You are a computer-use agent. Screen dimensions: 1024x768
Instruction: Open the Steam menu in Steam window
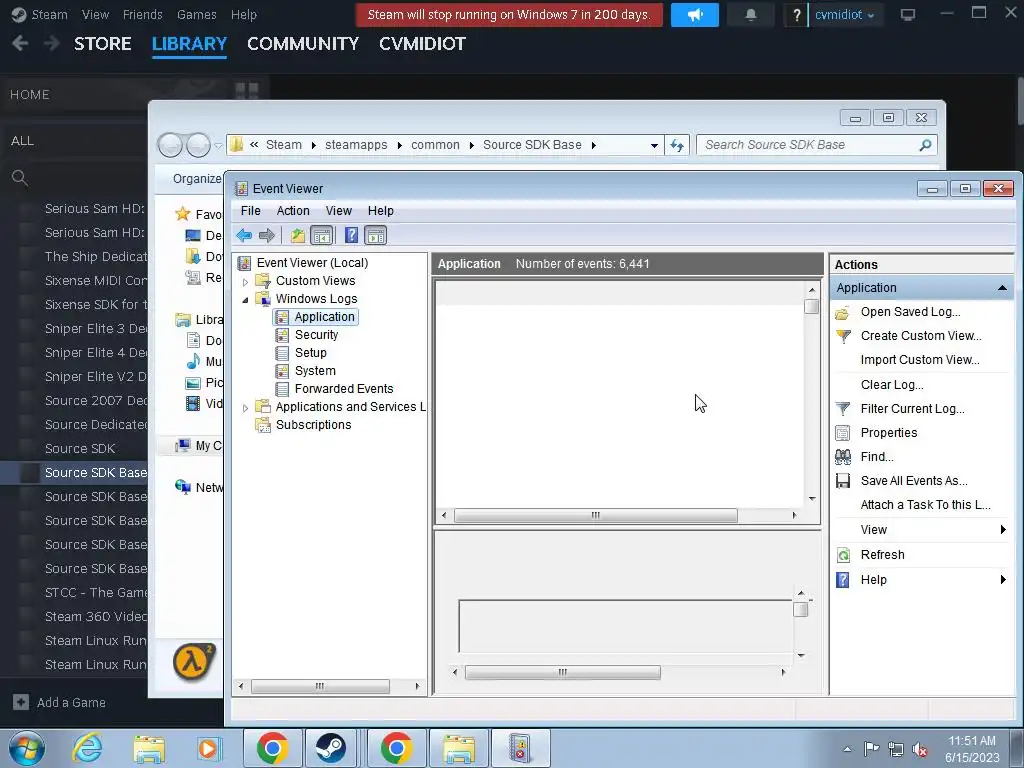[49, 14]
